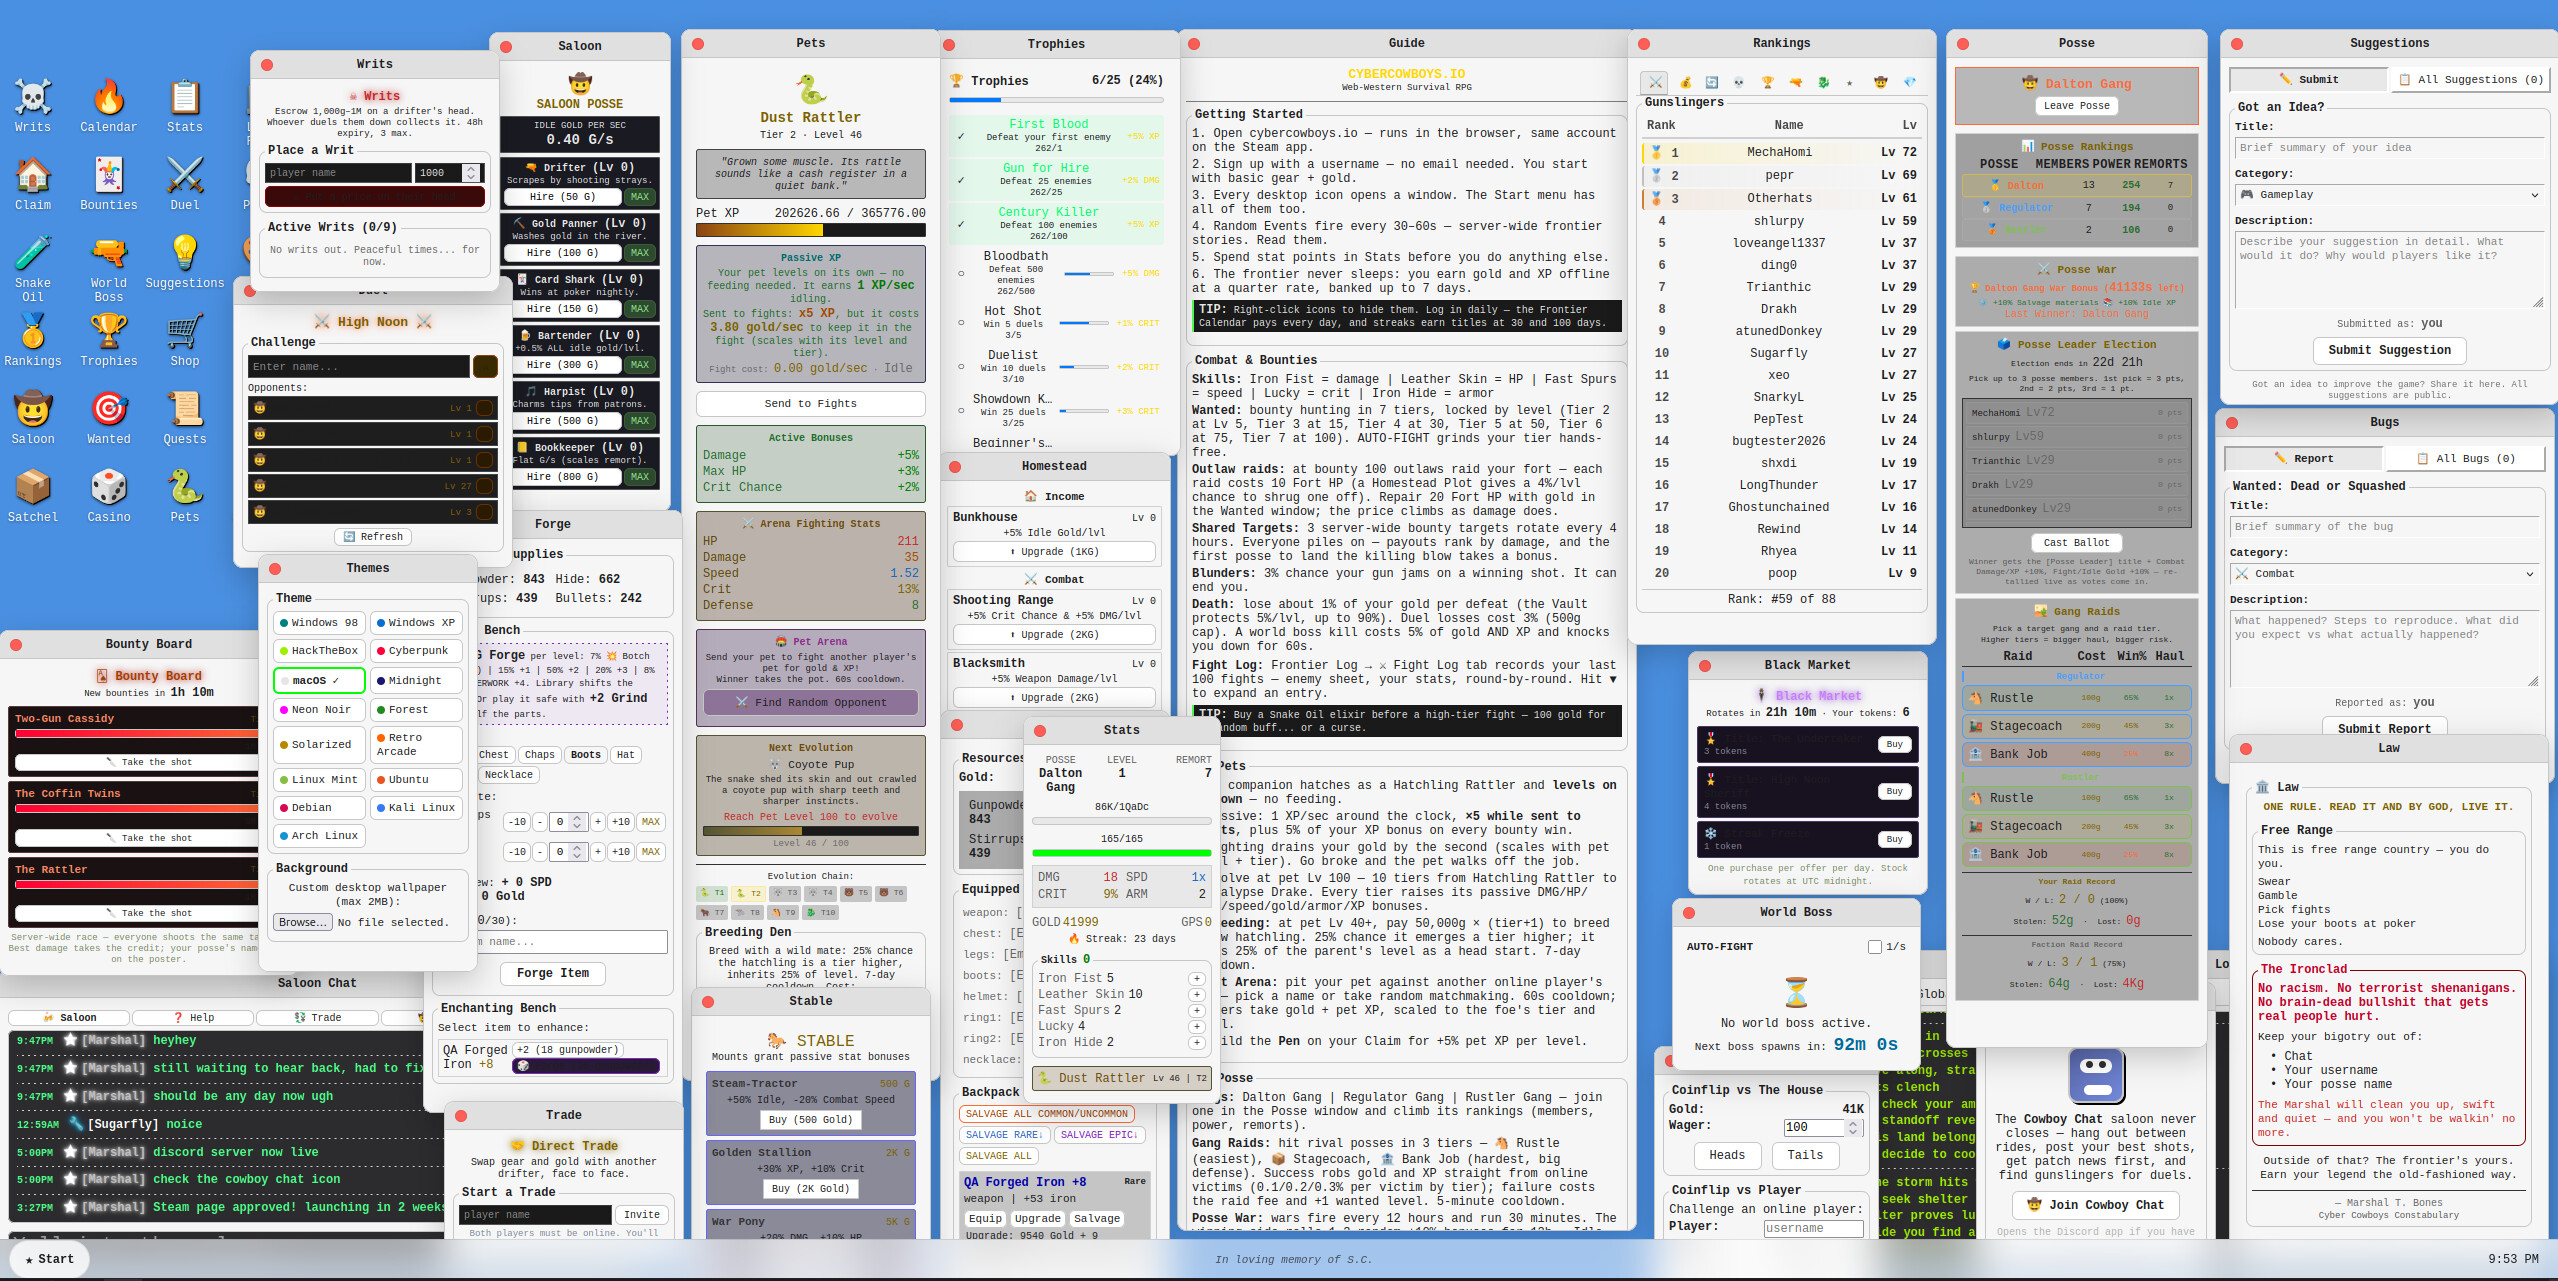The height and width of the screenshot is (1281, 2558).
Task: Click the Cast Ballot button
Action: 2077,543
